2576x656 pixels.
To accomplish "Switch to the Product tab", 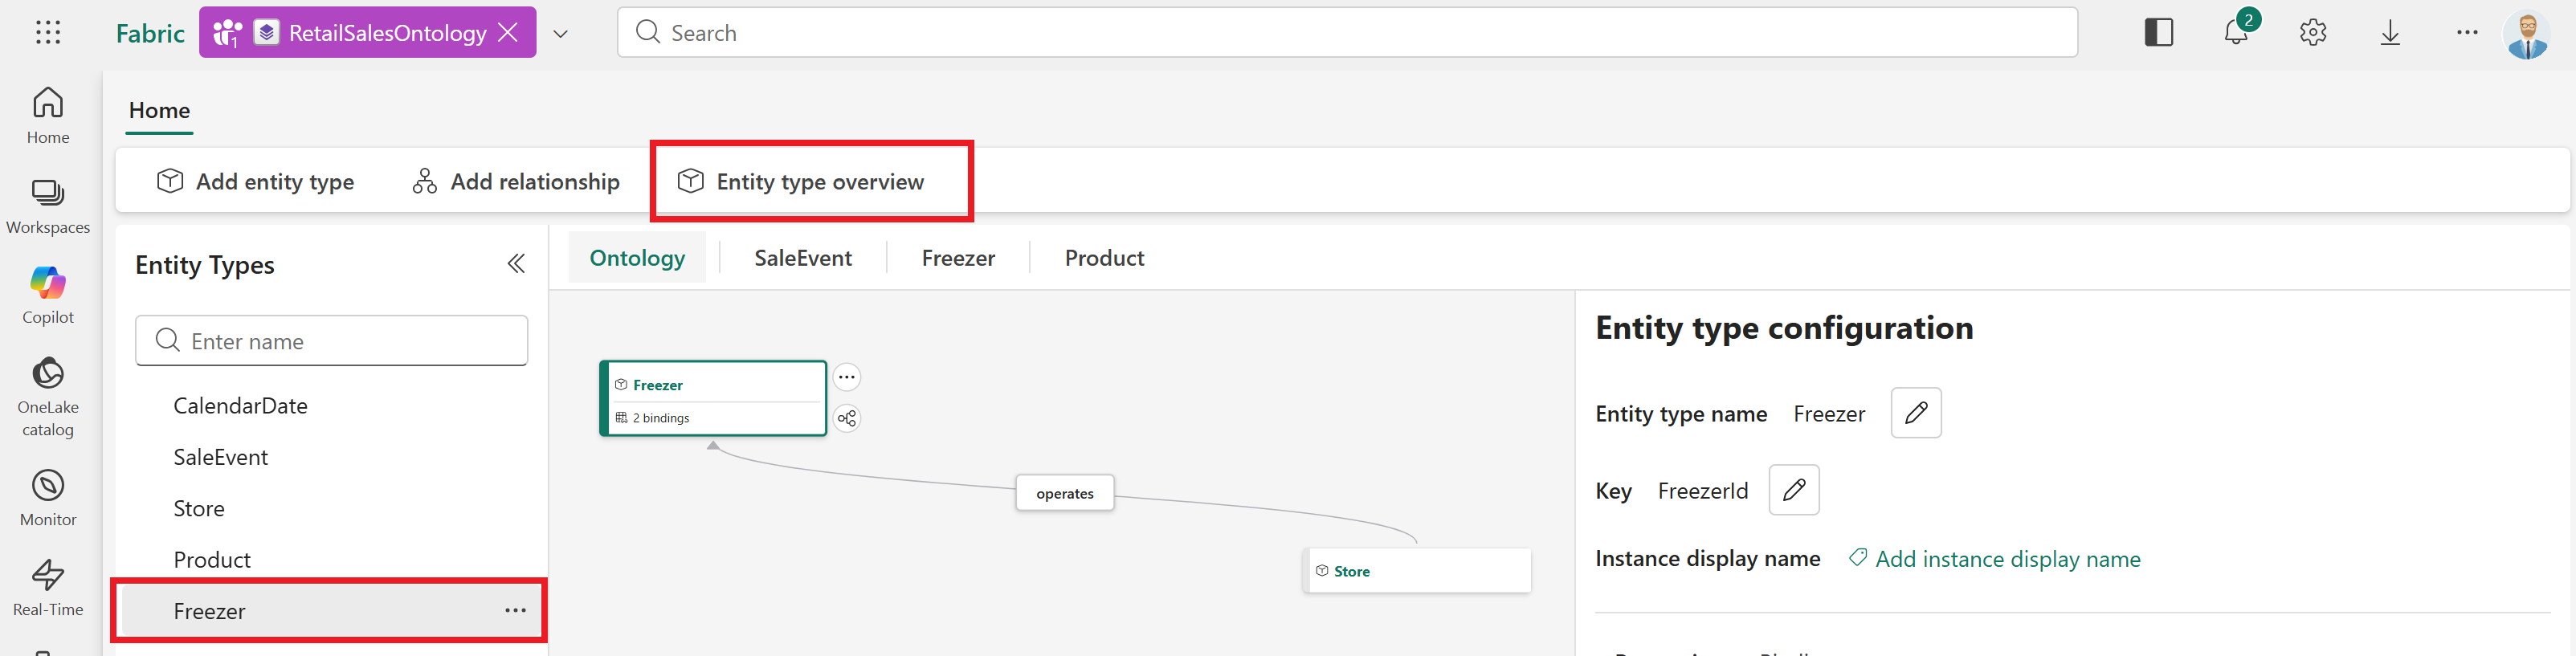I will click(x=1104, y=258).
